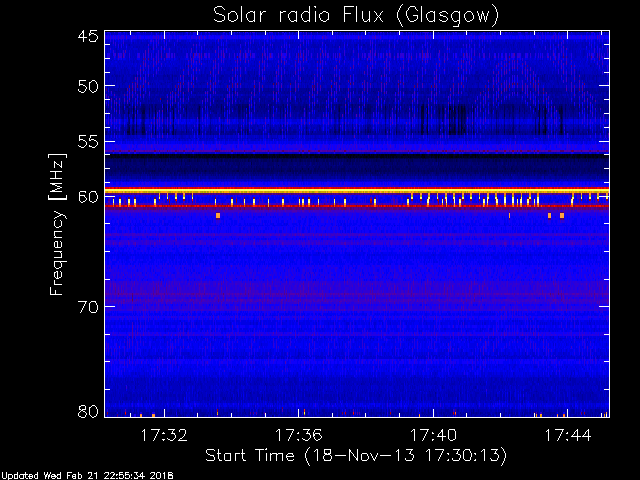Select the "Frequency [MHz]" axis label
Image resolution: width=640 pixels, height=480 pixels.
point(57,224)
